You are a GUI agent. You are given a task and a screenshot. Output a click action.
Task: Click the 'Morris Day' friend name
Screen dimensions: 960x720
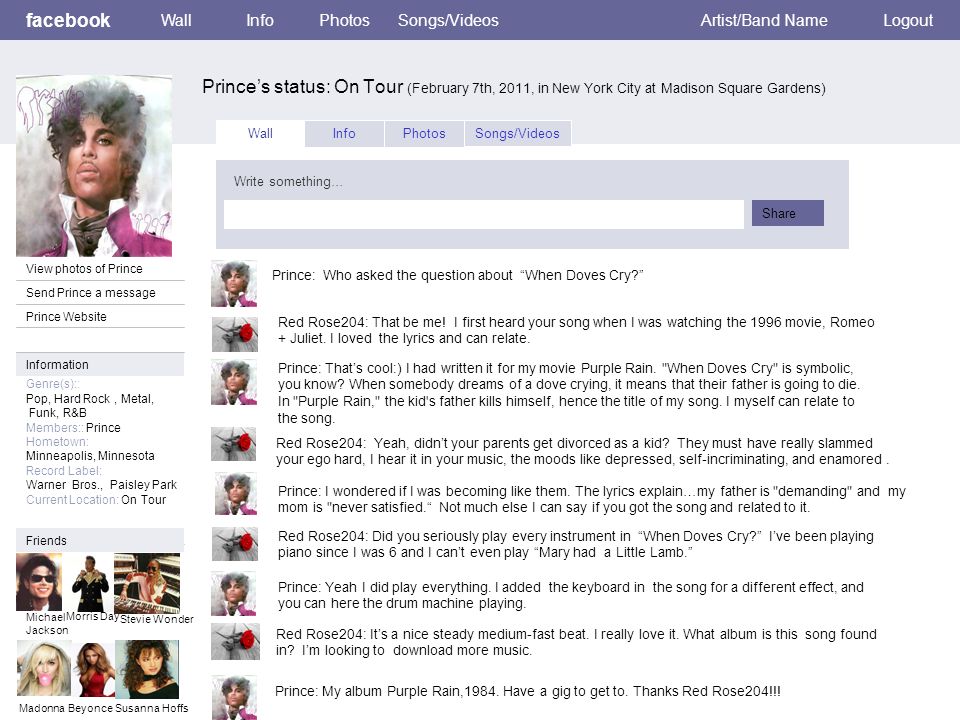[x=92, y=616]
